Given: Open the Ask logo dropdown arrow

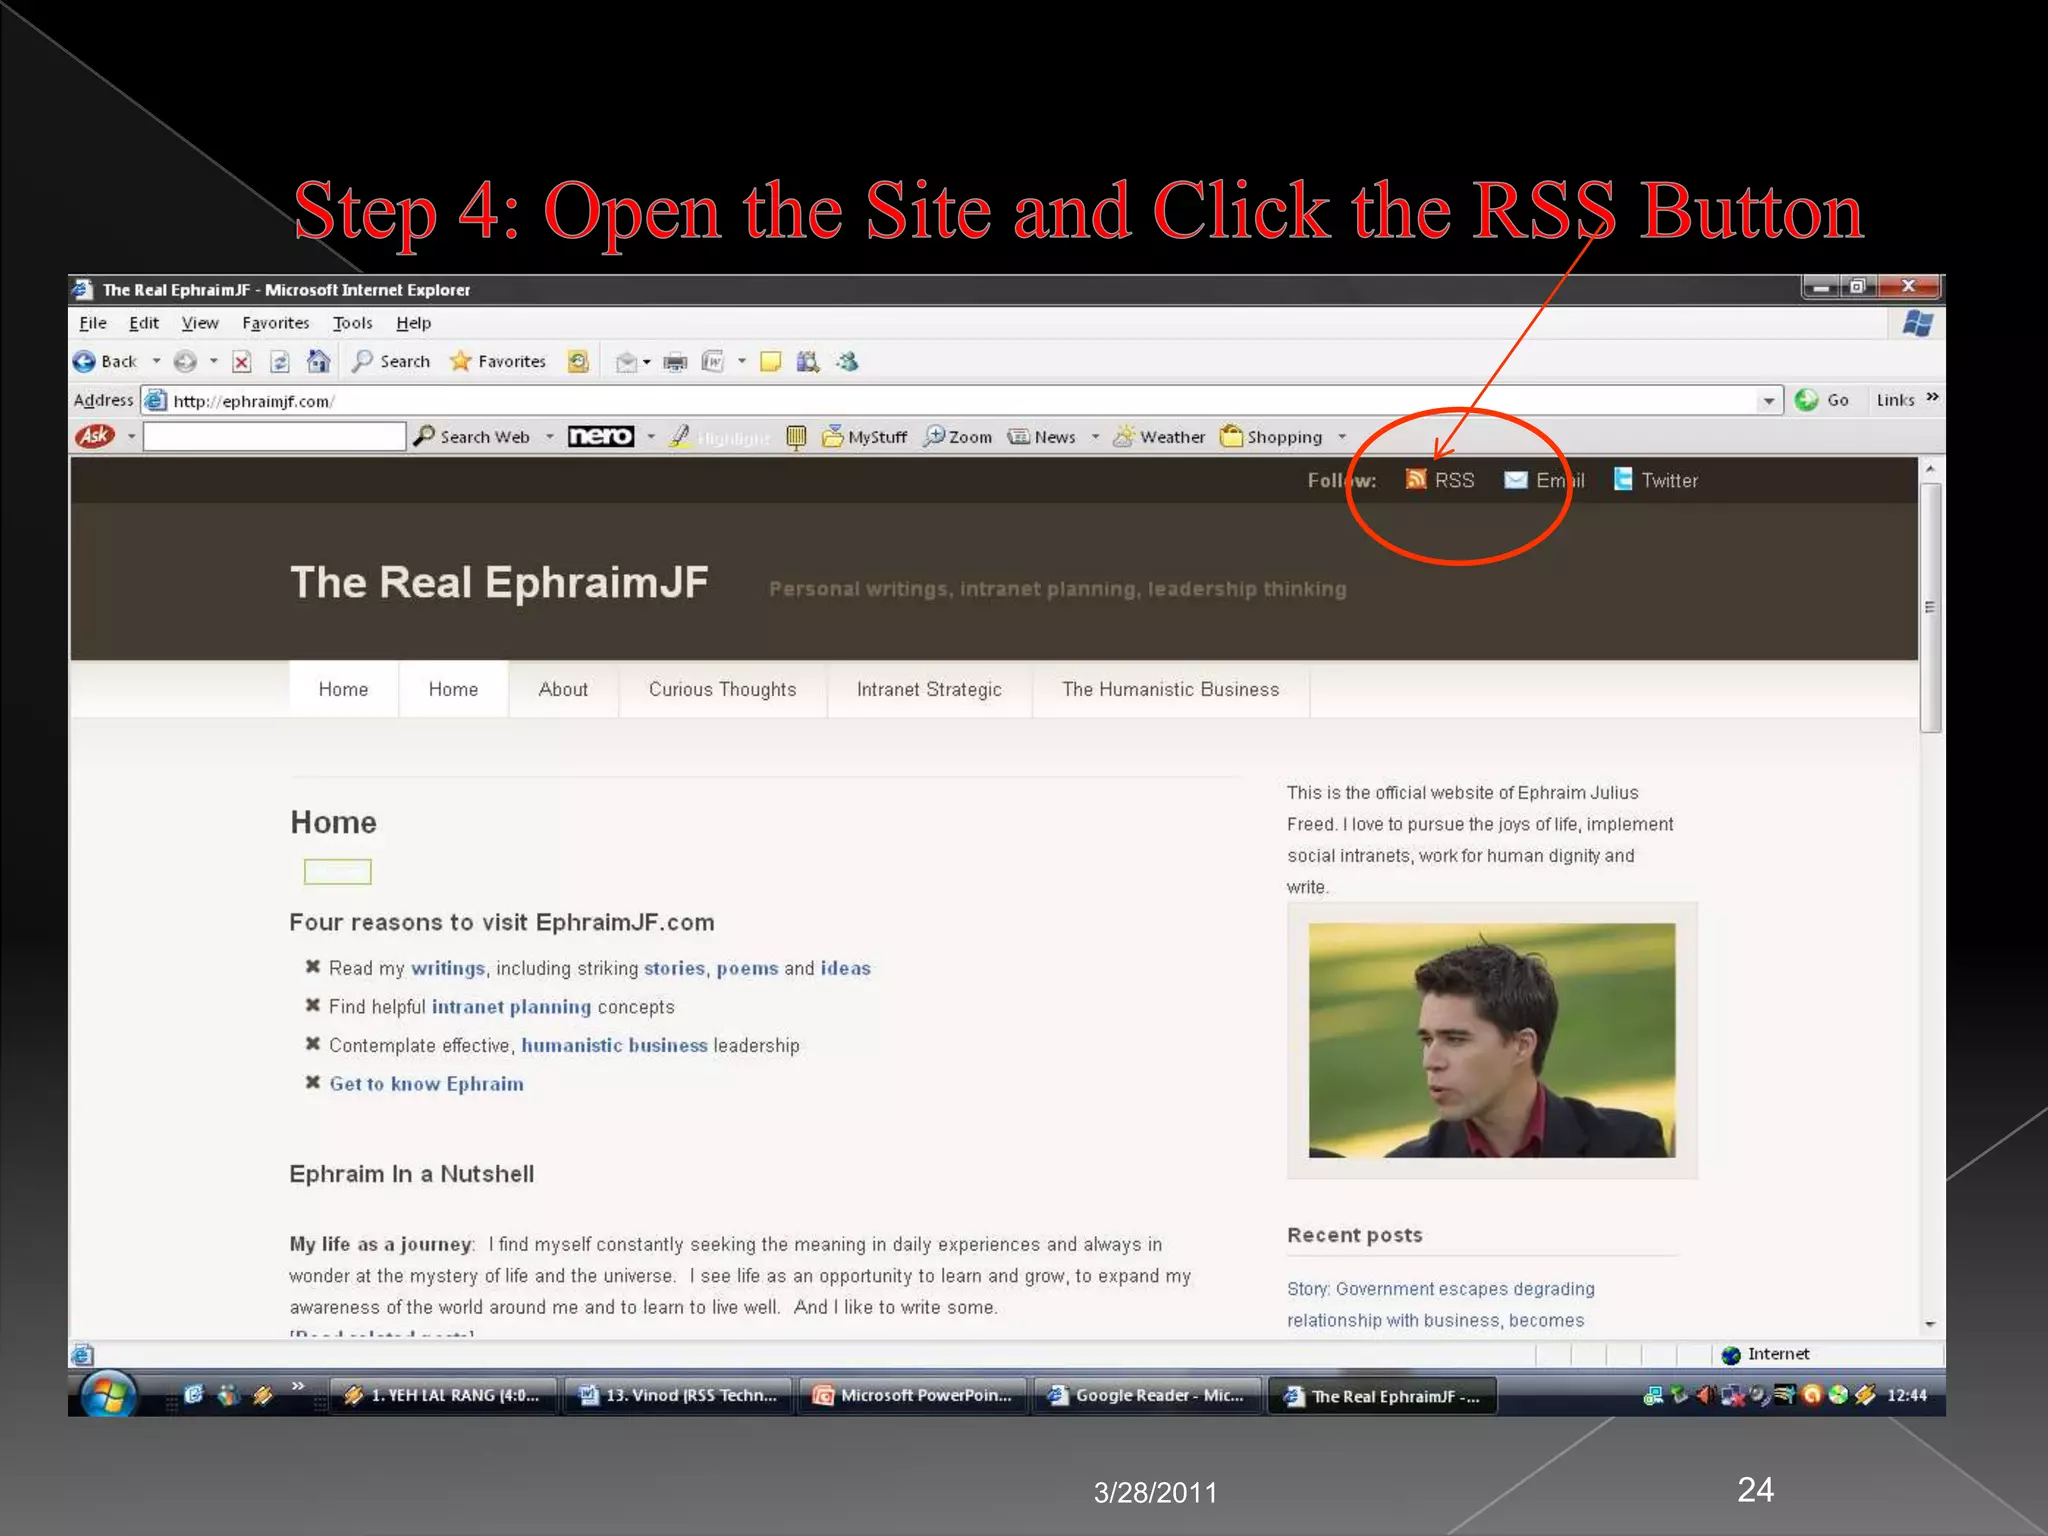Looking at the screenshot, I should pos(131,437).
